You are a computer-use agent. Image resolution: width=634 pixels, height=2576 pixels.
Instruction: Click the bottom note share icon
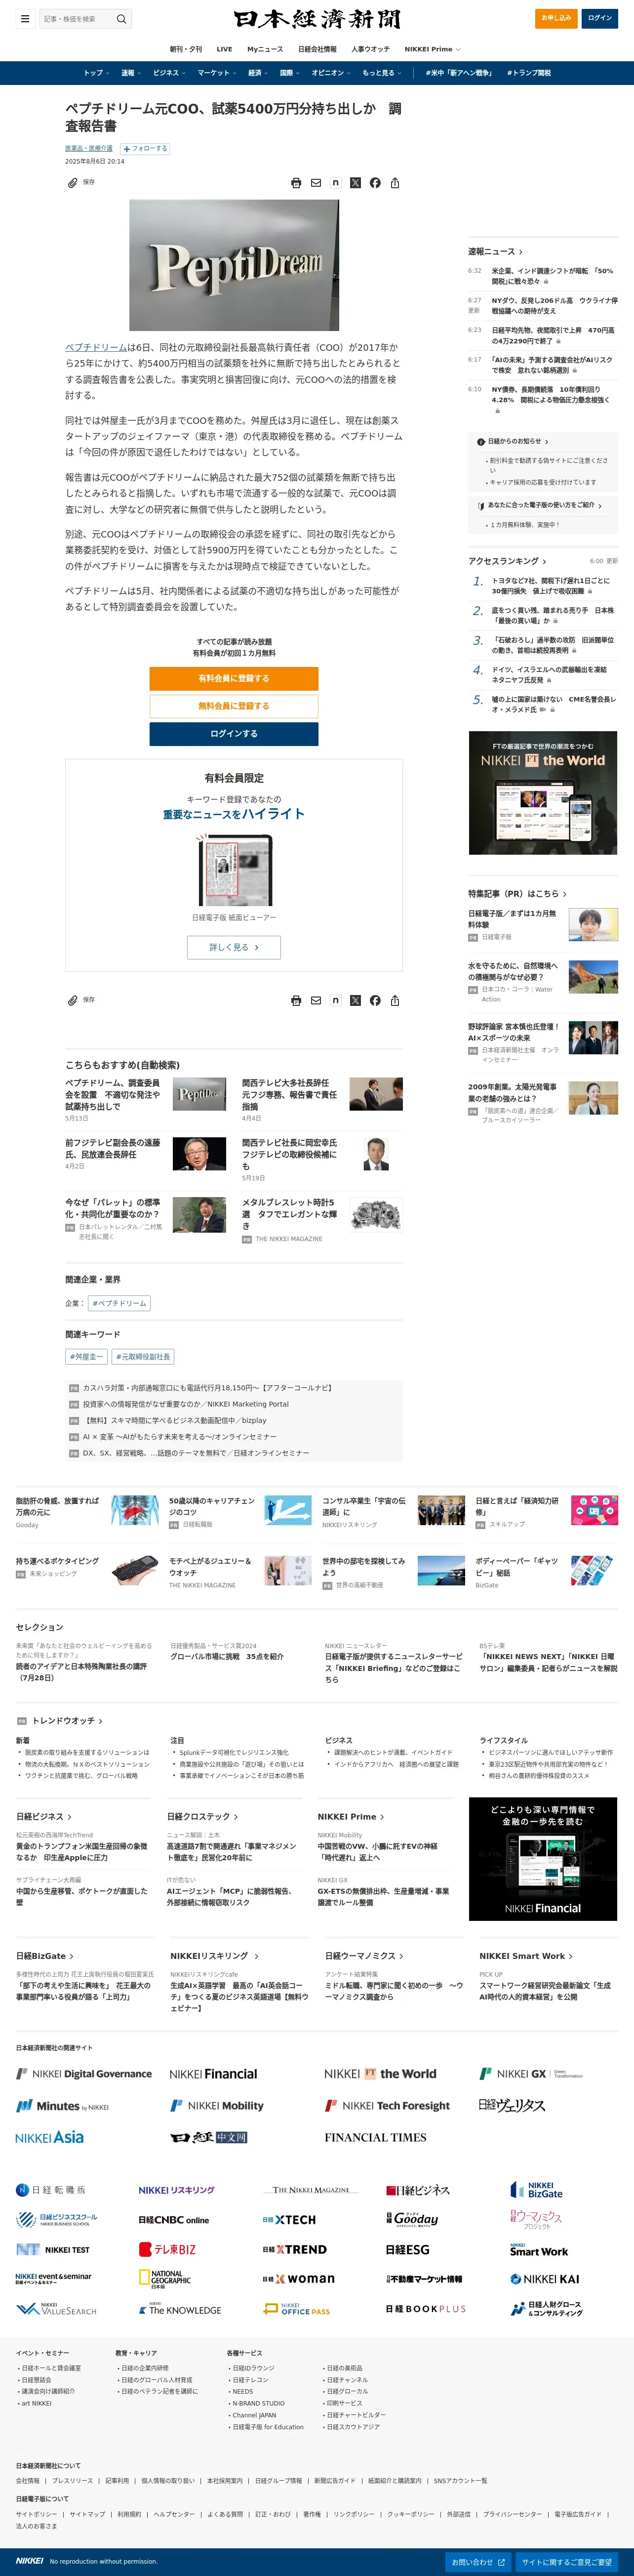335,1000
